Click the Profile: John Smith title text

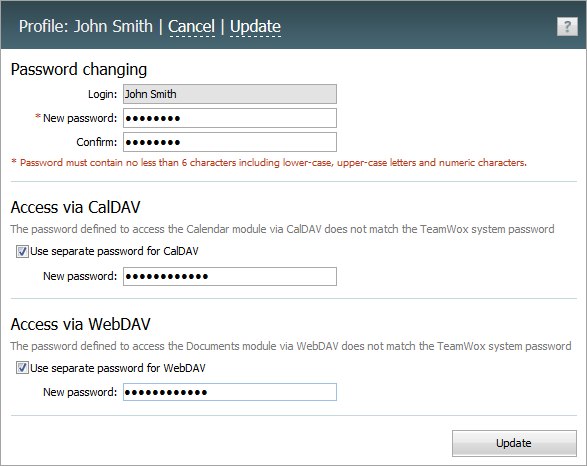[x=86, y=27]
